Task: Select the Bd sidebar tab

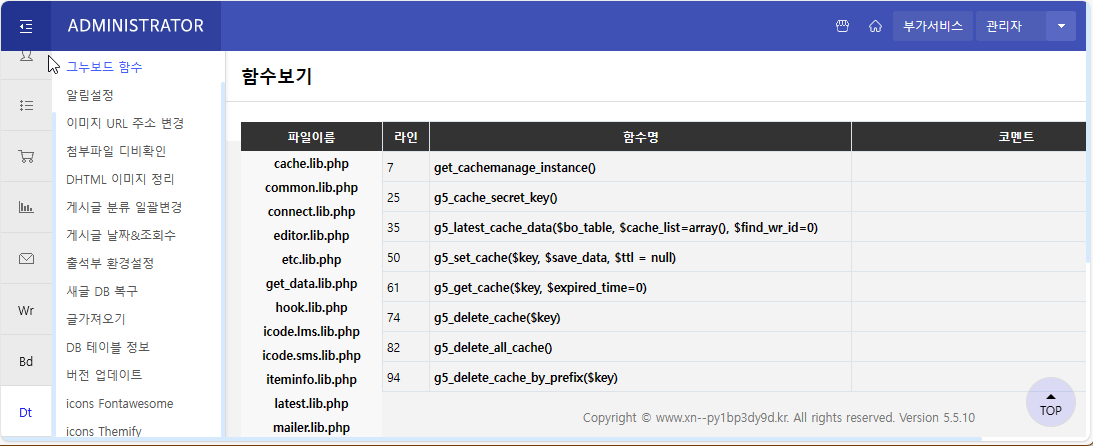Action: pos(26,361)
